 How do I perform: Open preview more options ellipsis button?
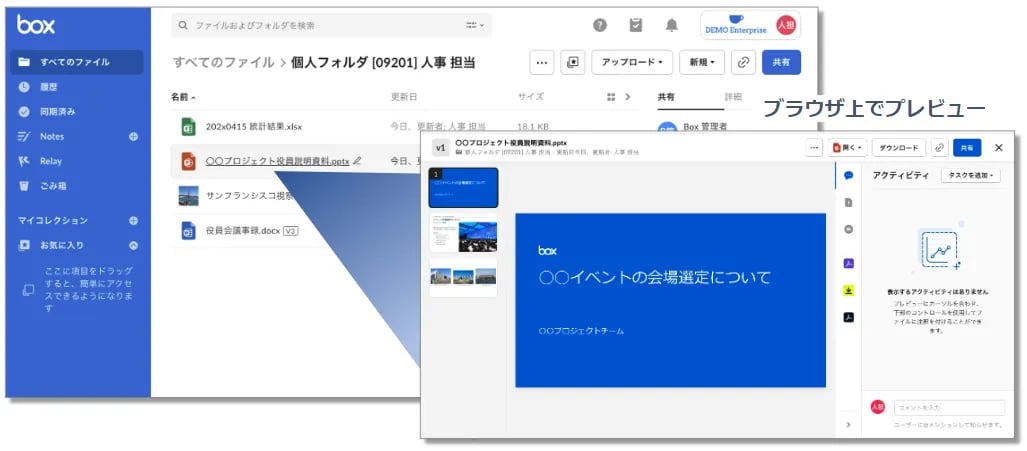point(814,148)
